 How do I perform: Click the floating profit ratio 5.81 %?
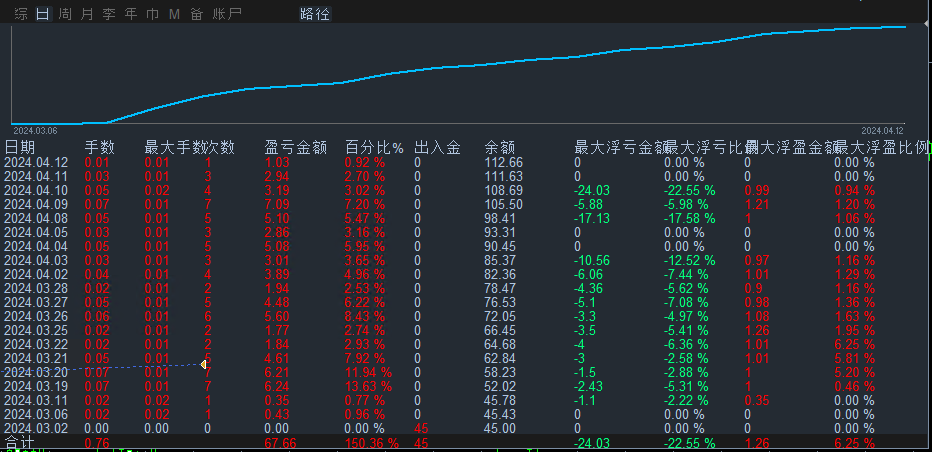coord(855,359)
